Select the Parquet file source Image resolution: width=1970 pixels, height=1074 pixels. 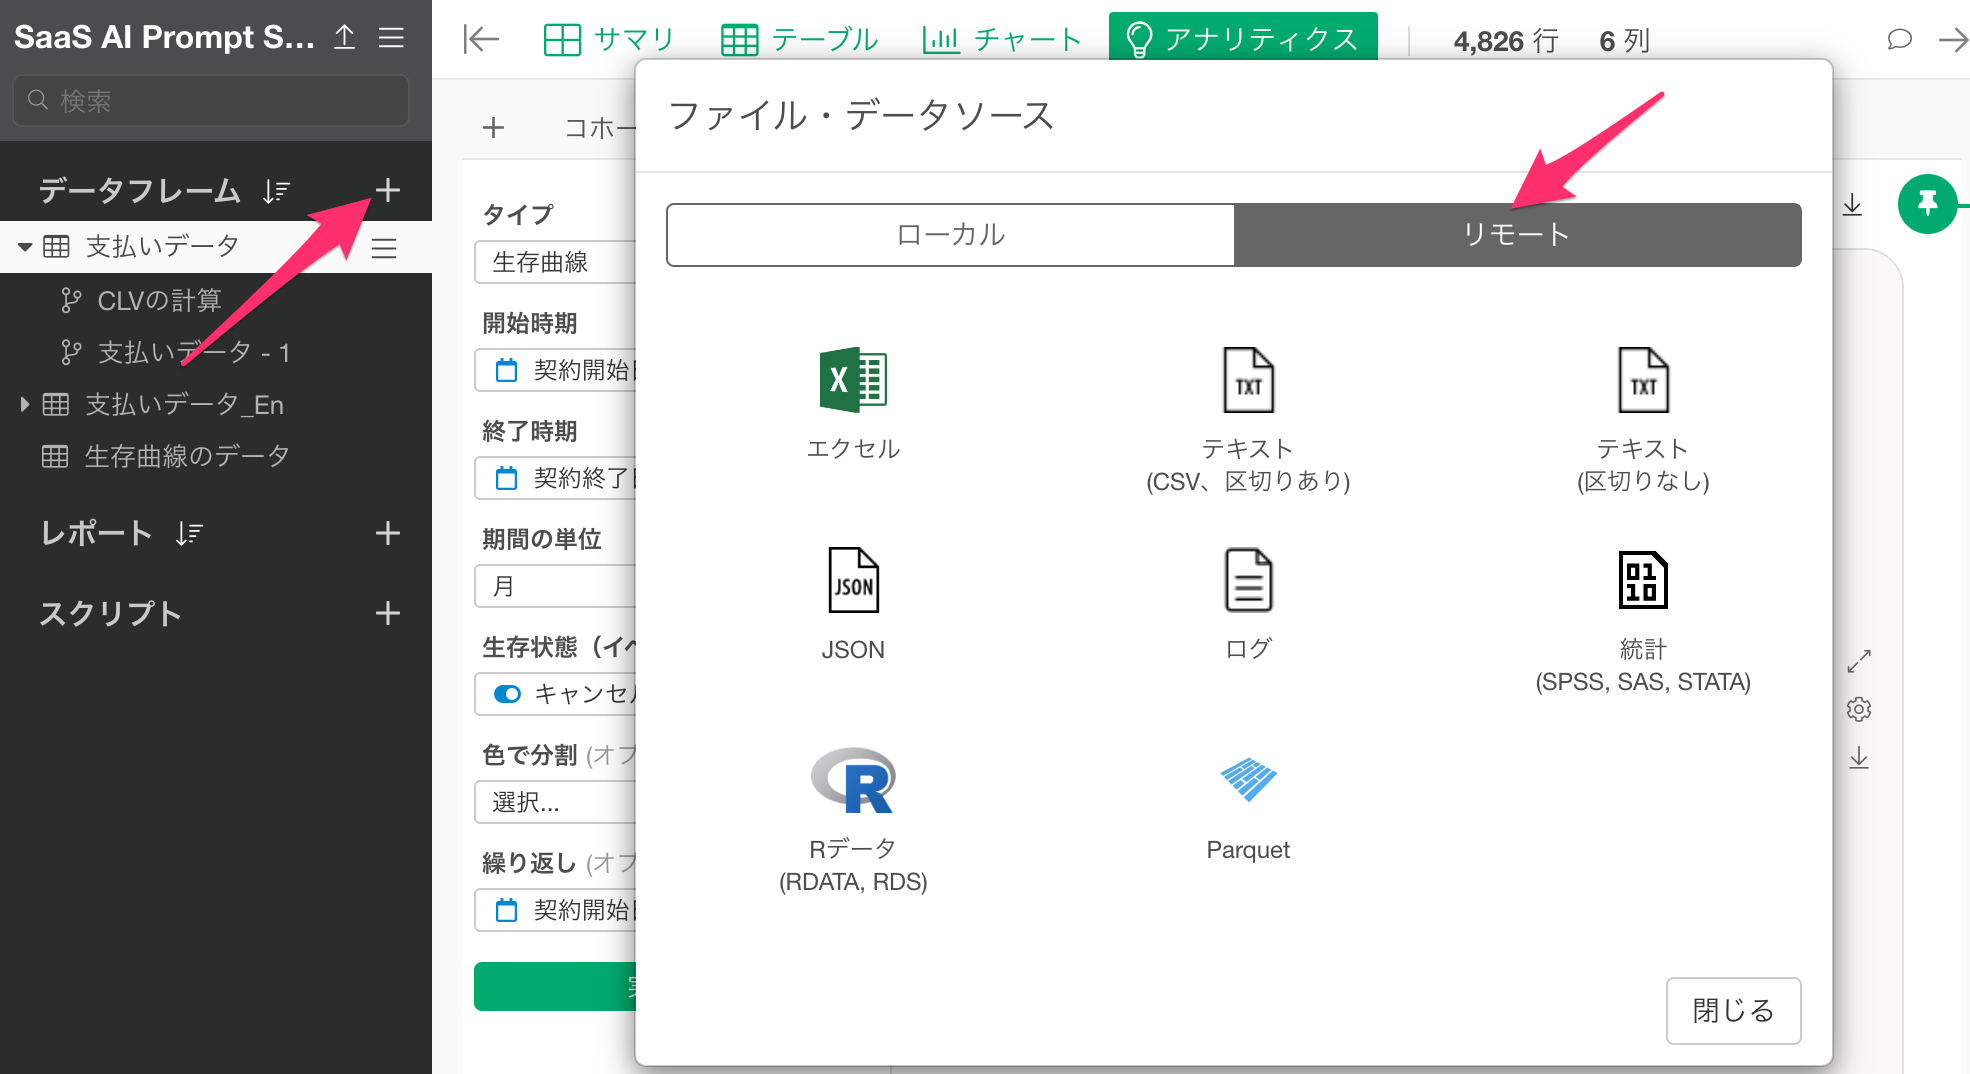[1248, 808]
